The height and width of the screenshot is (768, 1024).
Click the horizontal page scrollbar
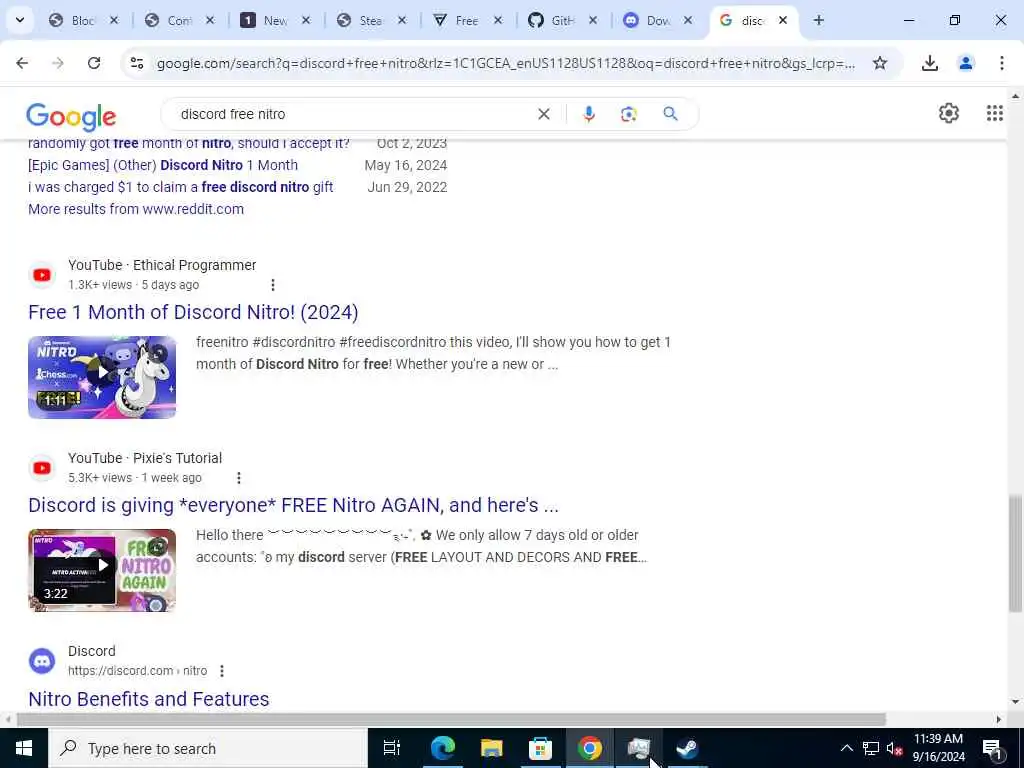pyautogui.click(x=451, y=719)
